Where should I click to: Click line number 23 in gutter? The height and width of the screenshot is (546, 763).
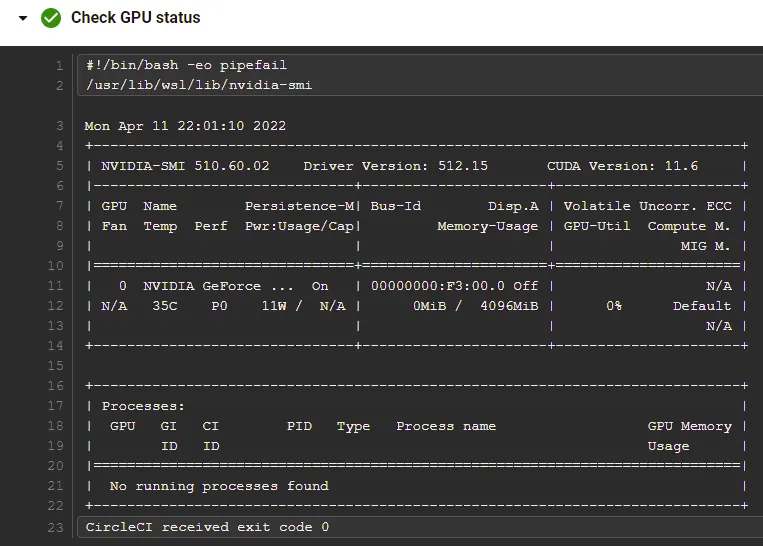[55, 528]
